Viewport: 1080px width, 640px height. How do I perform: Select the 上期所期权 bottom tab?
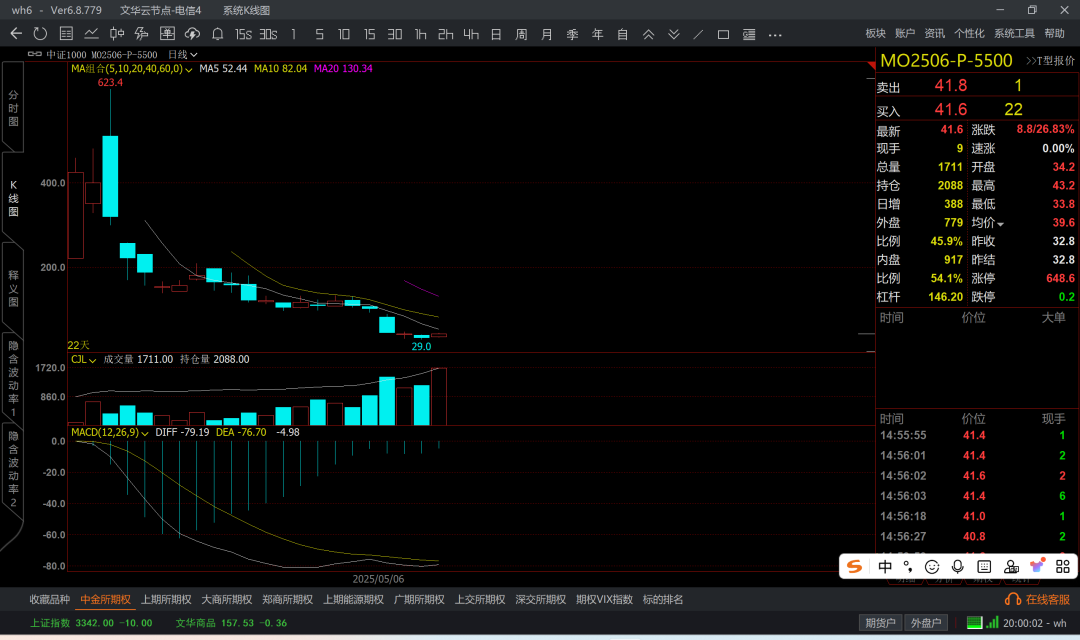166,599
